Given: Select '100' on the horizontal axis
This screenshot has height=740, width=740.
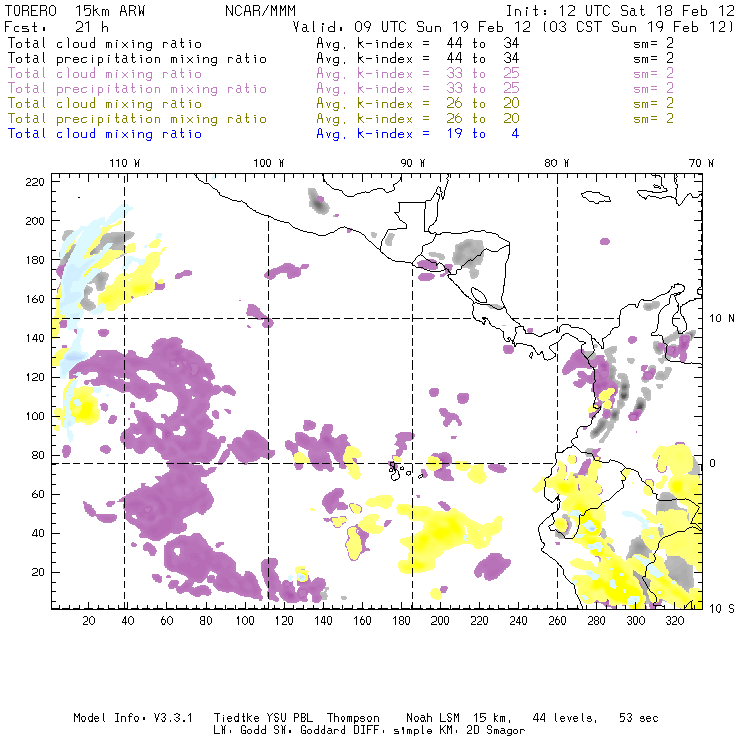Looking at the screenshot, I should (x=245, y=621).
